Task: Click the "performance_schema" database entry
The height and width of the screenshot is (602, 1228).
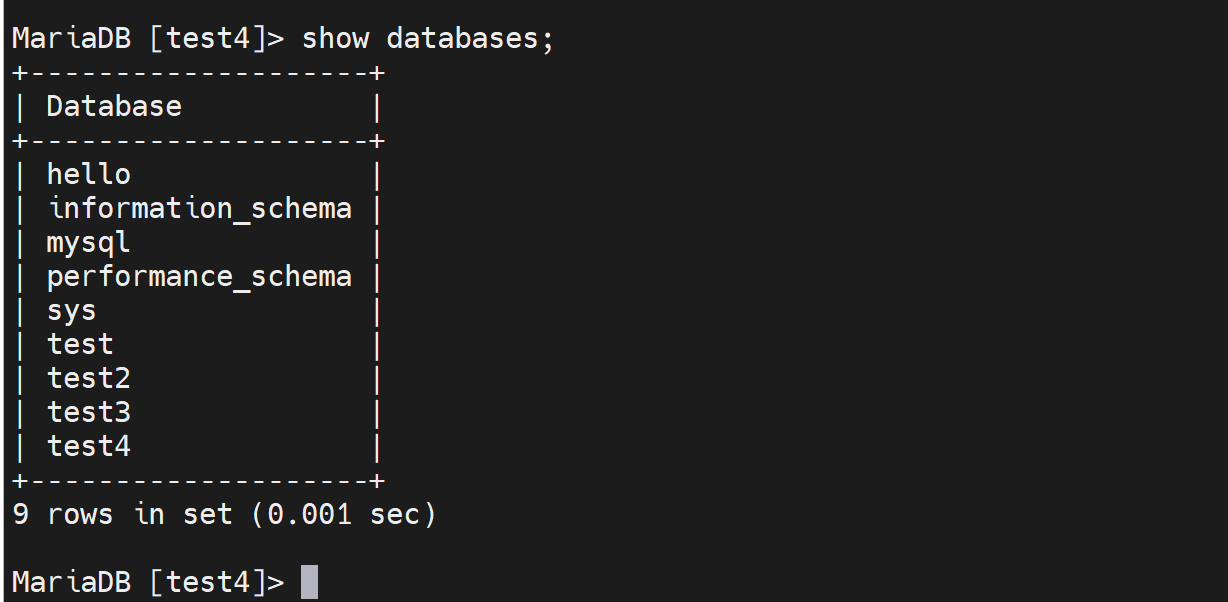Action: pyautogui.click(x=199, y=277)
